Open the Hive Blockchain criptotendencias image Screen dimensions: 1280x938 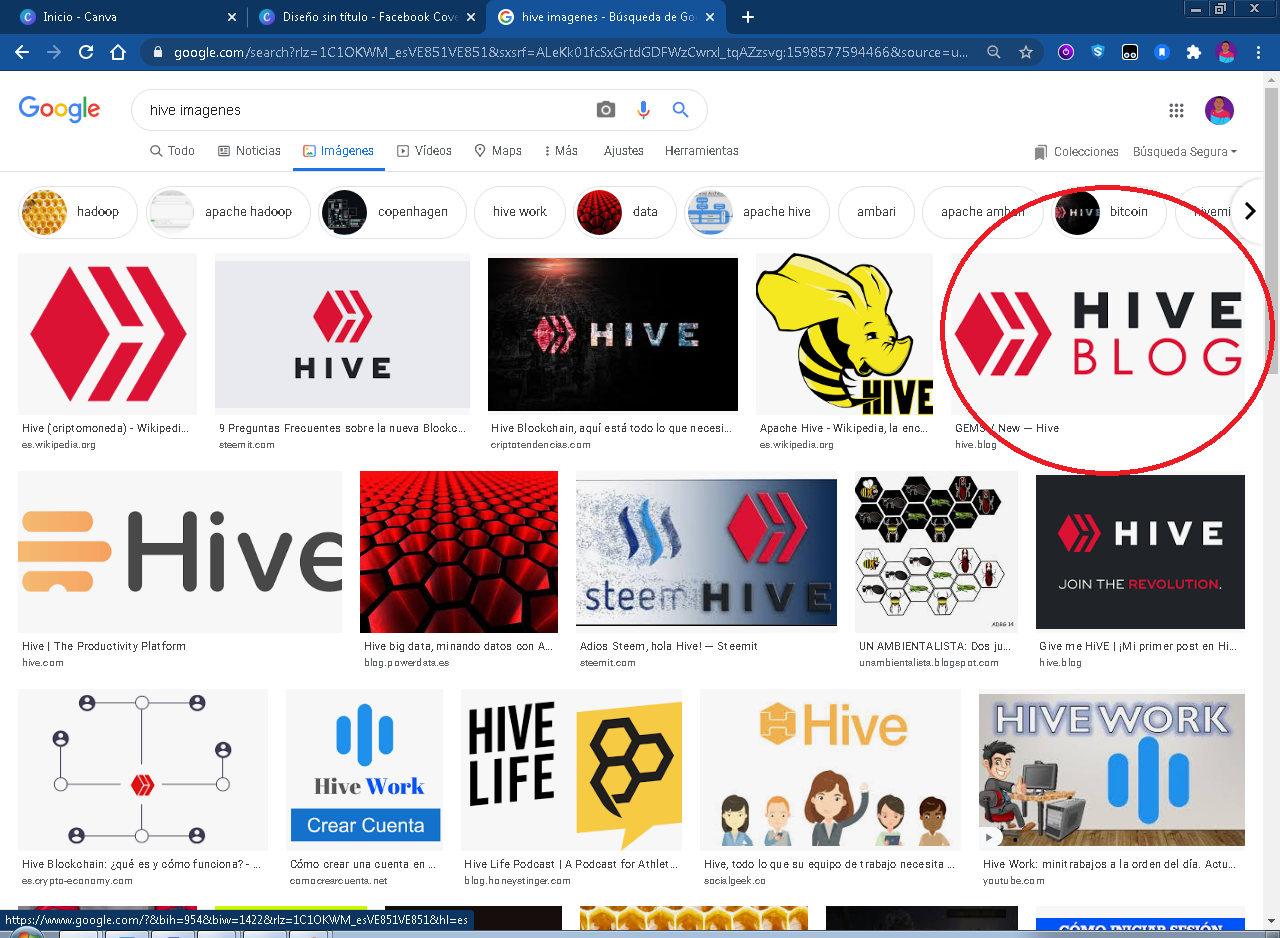click(613, 334)
